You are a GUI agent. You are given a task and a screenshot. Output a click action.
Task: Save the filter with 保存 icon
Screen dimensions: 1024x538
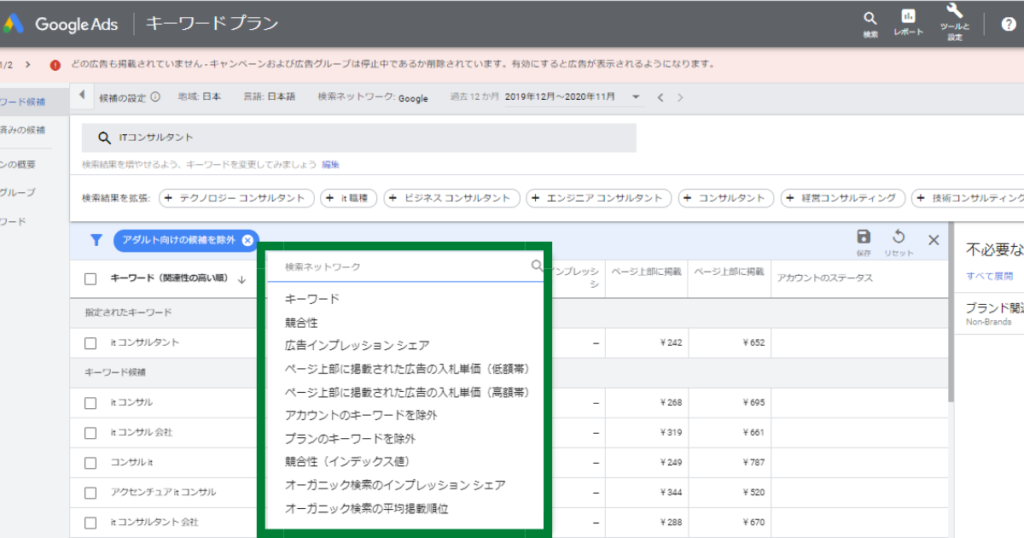863,237
